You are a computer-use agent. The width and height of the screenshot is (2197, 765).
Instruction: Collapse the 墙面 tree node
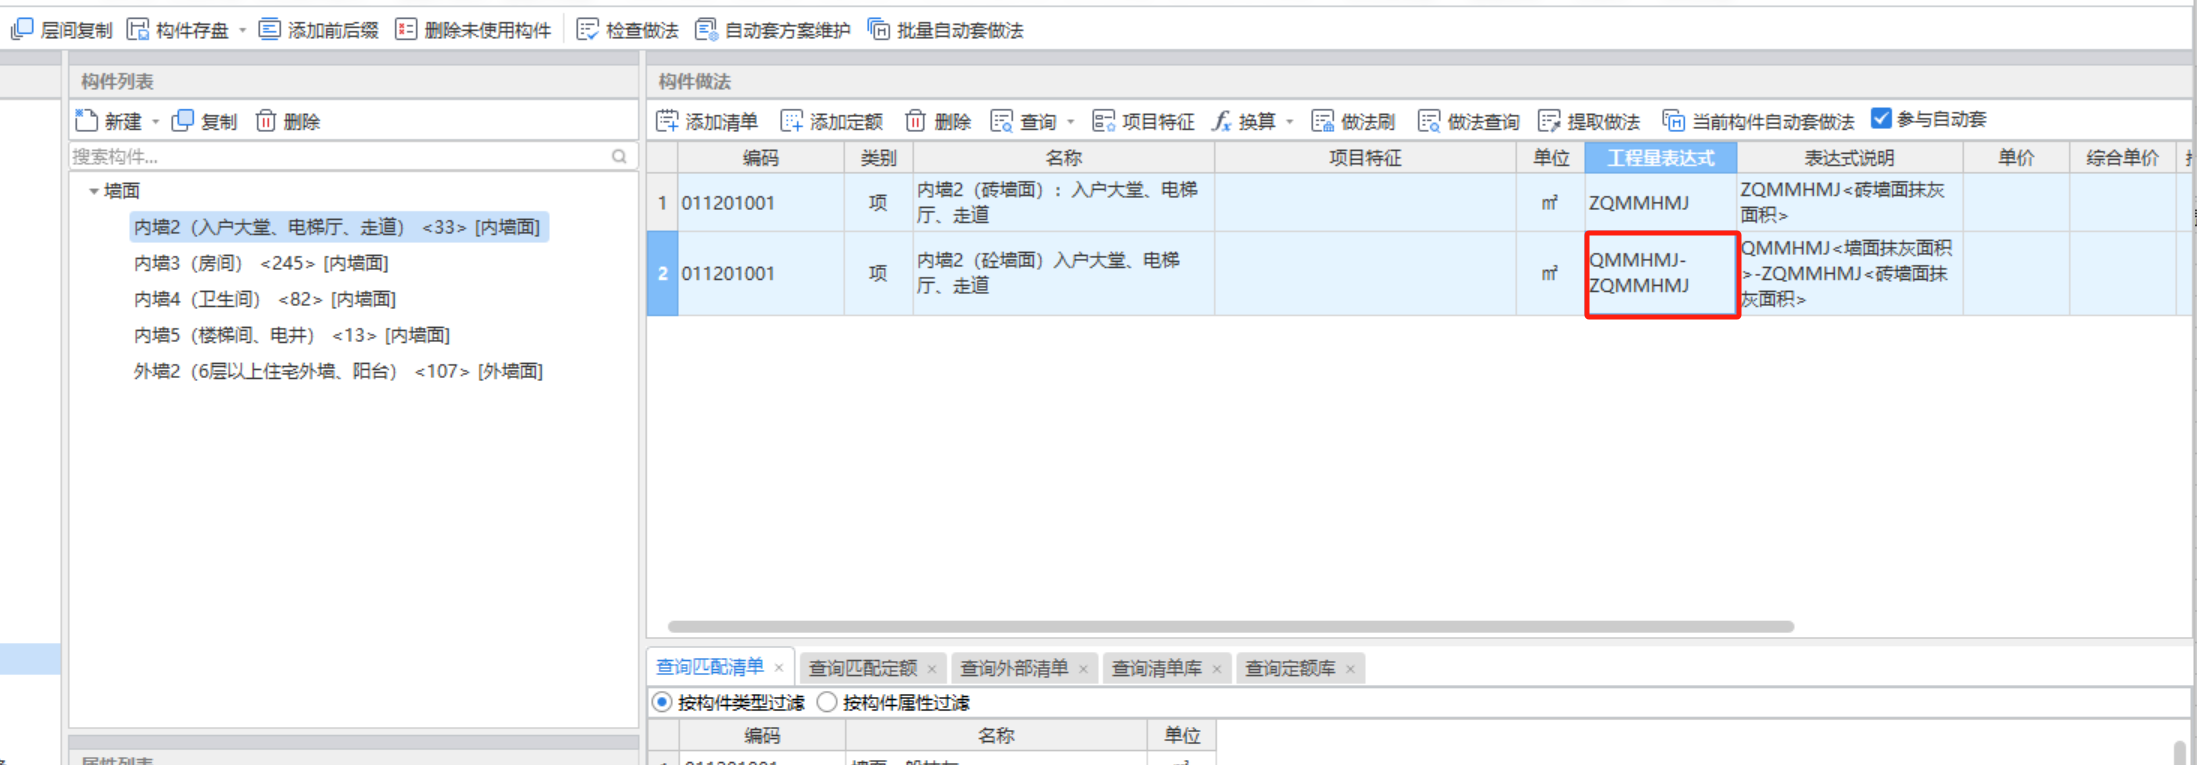point(93,190)
